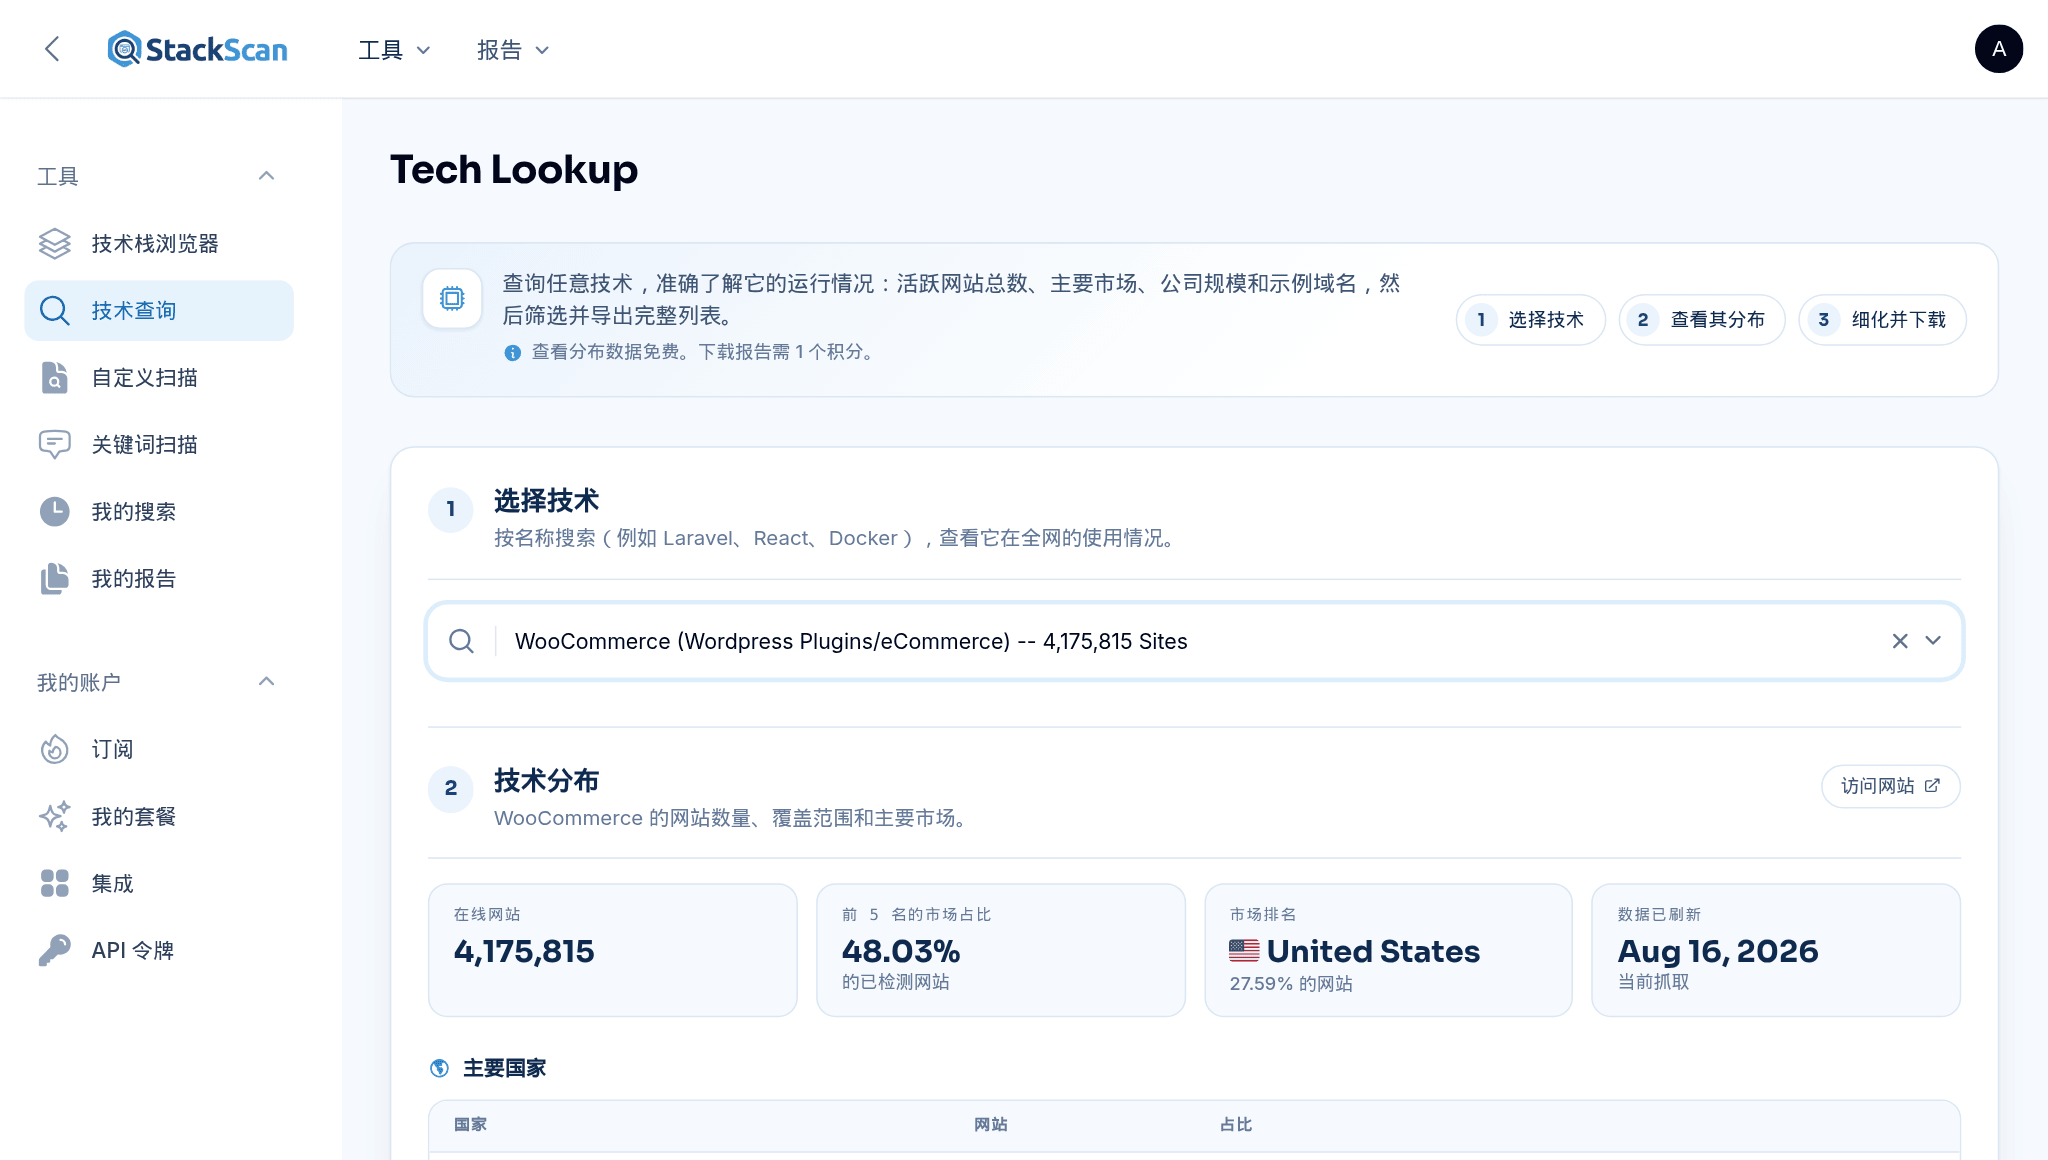Open 我的套餐 sparkles icon
Viewport: 2048px width, 1160px height.
coord(54,816)
